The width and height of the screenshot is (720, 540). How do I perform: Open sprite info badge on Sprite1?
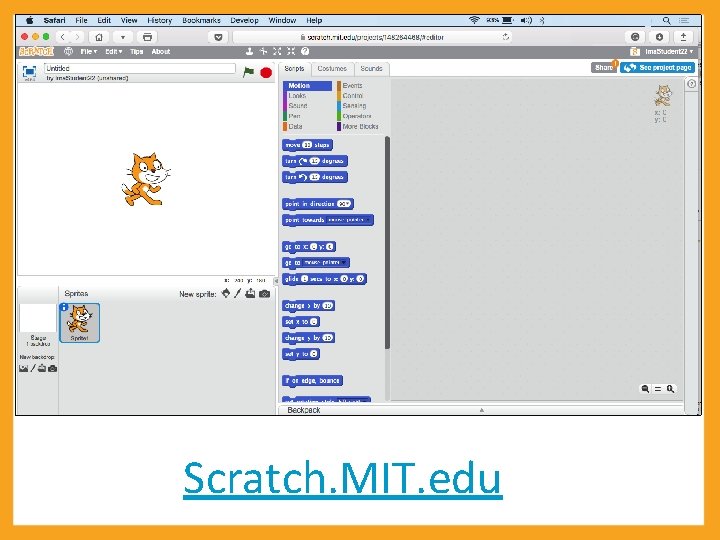64,307
